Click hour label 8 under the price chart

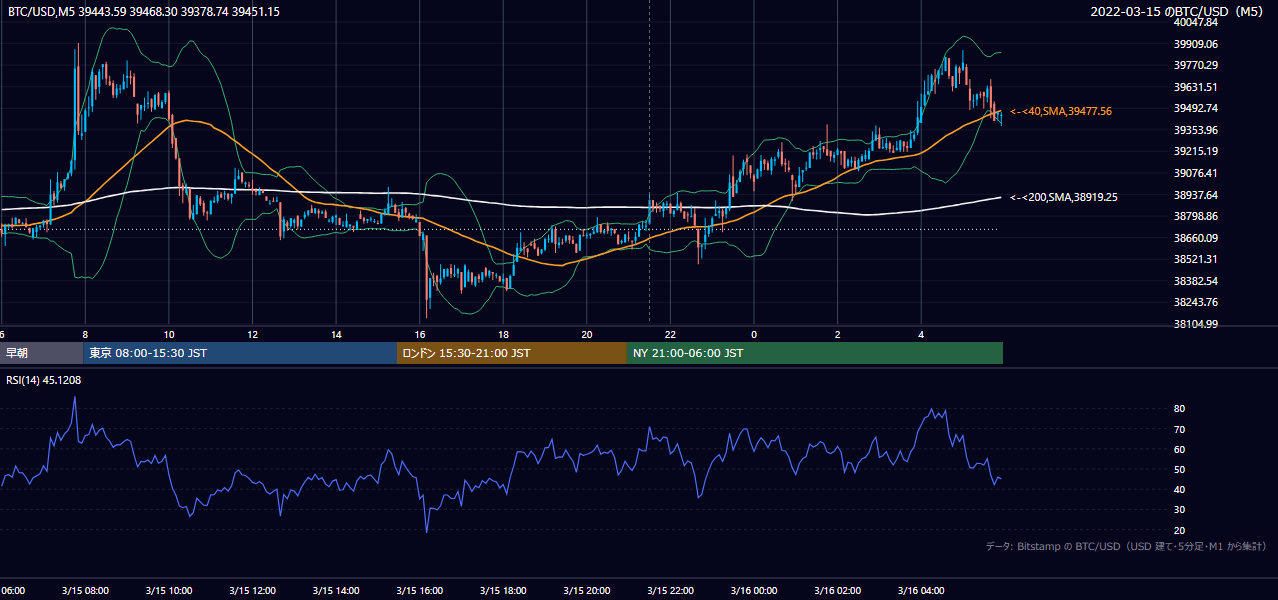85,335
